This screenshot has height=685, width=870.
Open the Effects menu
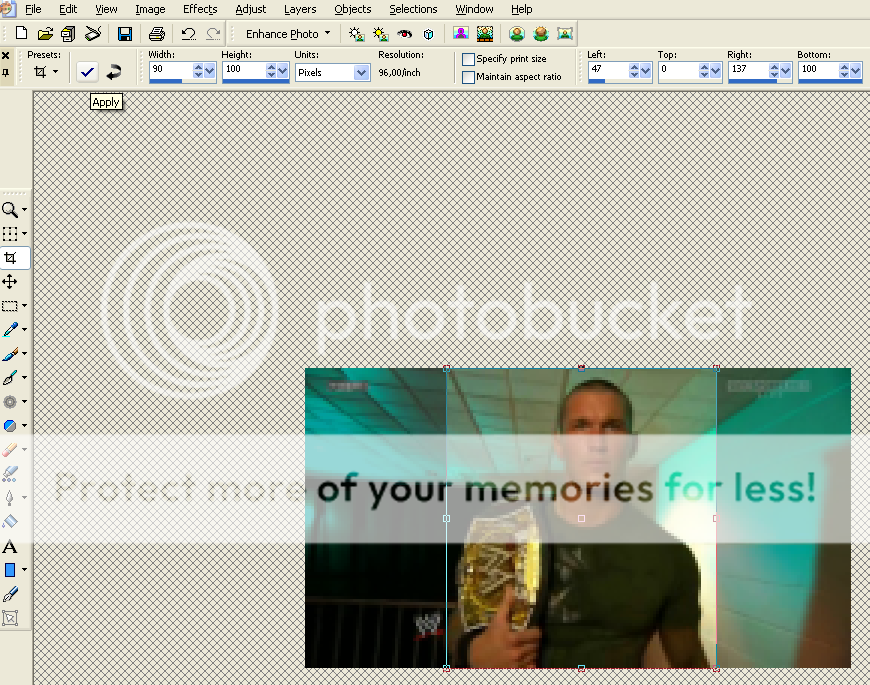coord(200,9)
